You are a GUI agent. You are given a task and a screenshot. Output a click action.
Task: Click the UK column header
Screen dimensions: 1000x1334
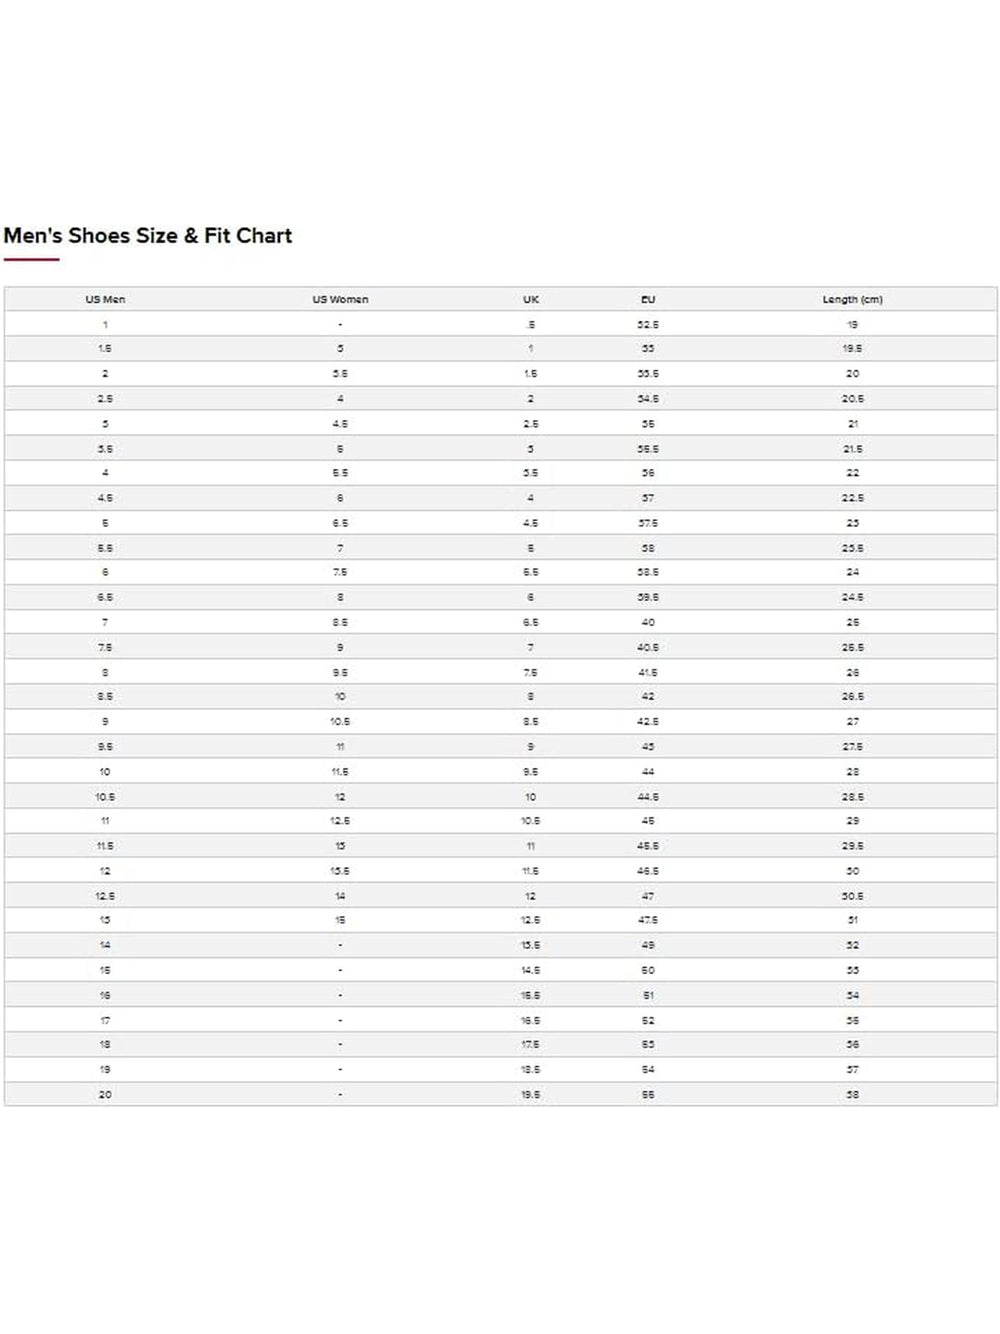pos(531,299)
